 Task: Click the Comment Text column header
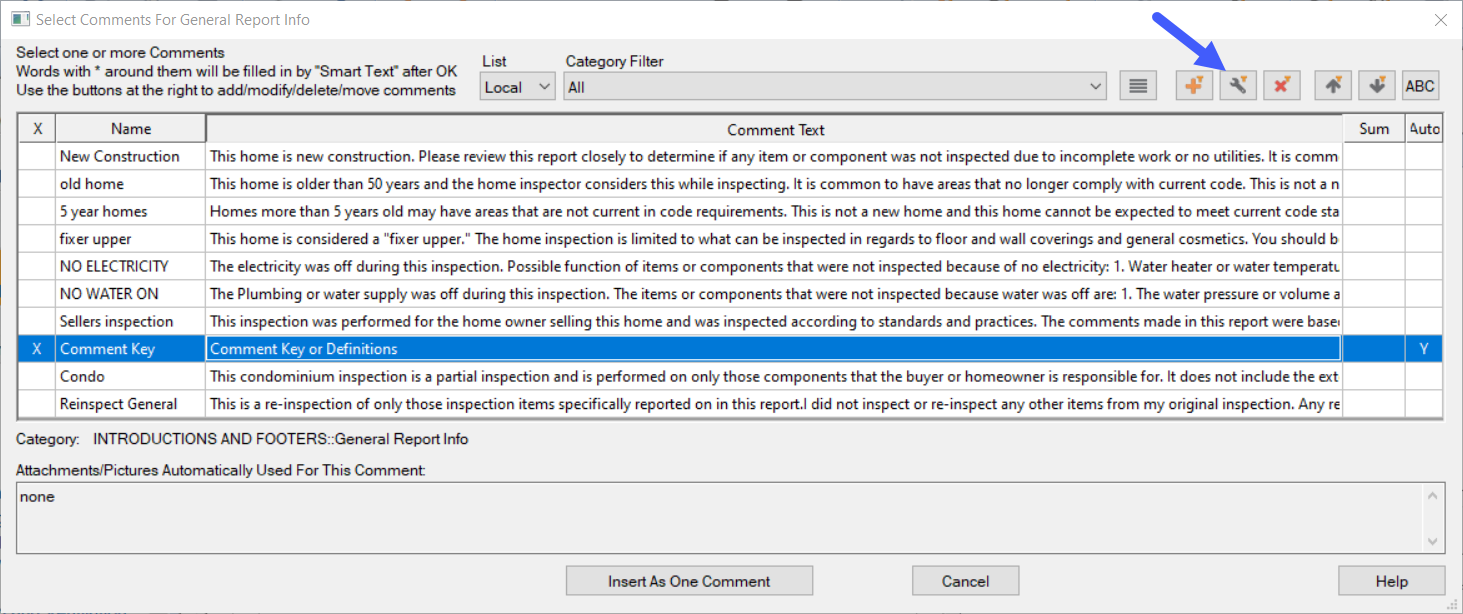pos(775,130)
